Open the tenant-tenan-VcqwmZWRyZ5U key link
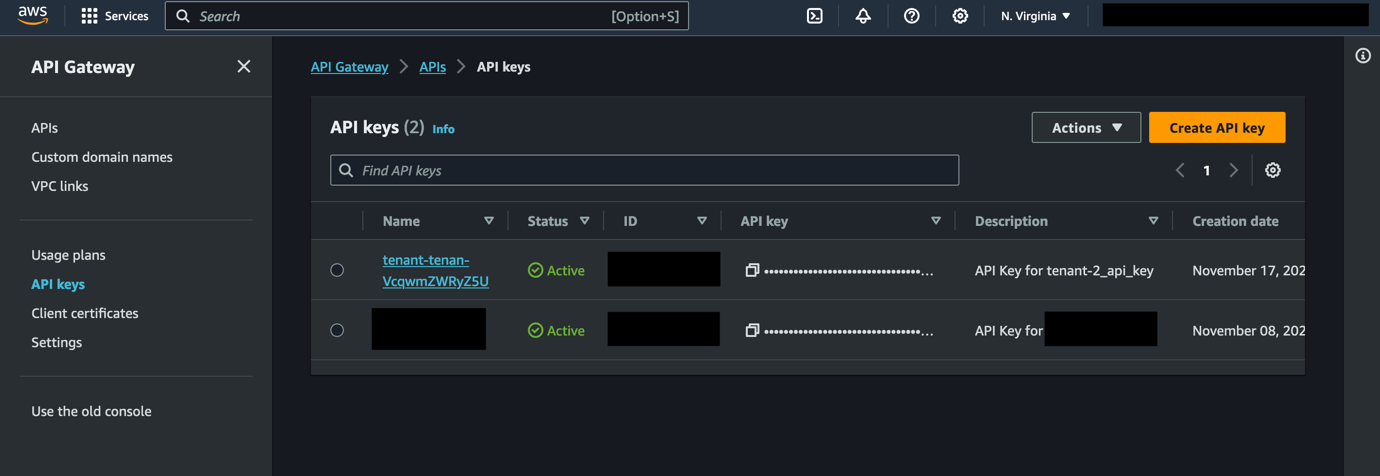The width and height of the screenshot is (1380, 476). pos(436,270)
